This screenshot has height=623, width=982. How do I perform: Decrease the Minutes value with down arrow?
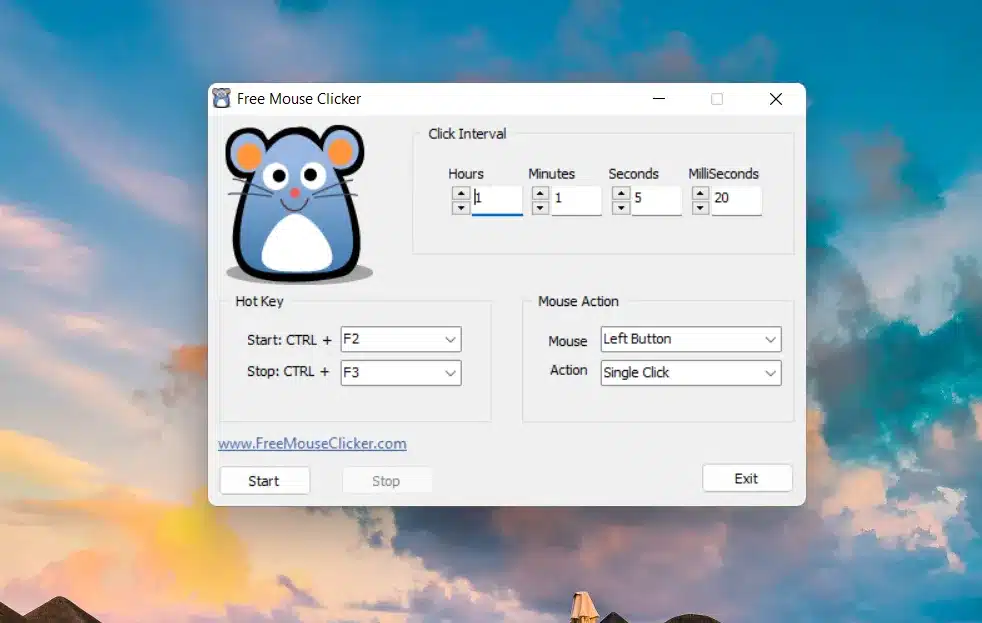tap(540, 207)
